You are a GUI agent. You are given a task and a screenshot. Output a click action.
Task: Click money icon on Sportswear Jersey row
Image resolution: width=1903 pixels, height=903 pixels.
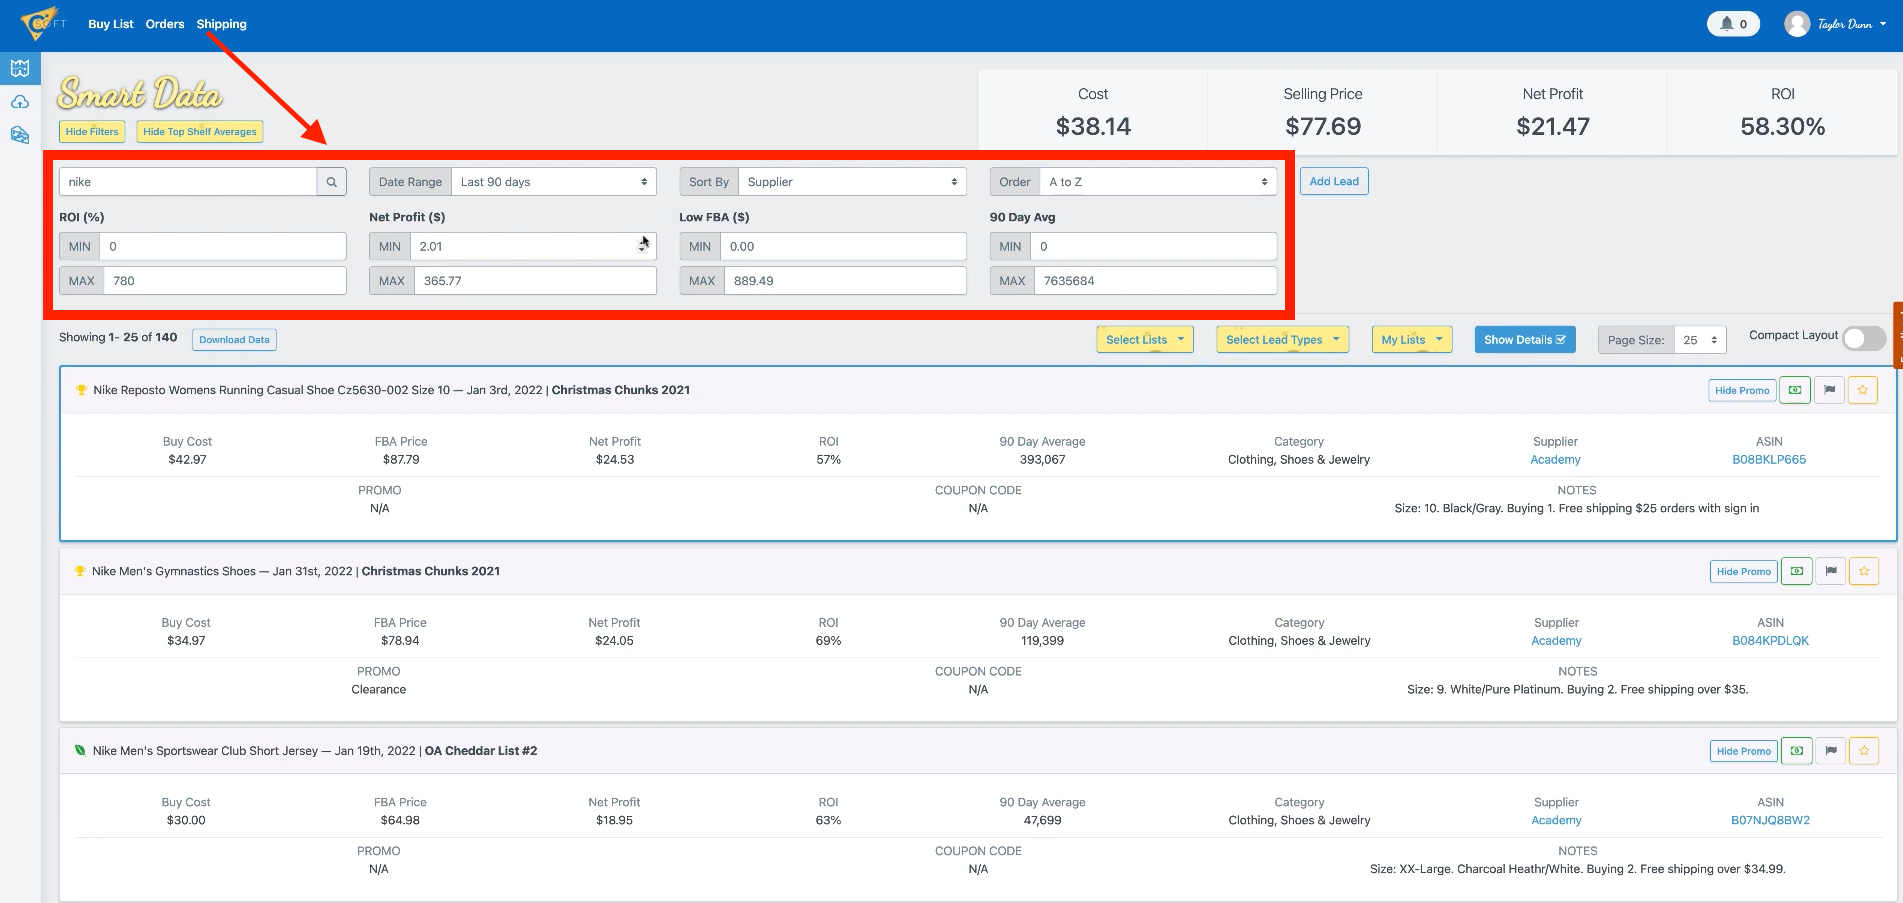click(1797, 751)
